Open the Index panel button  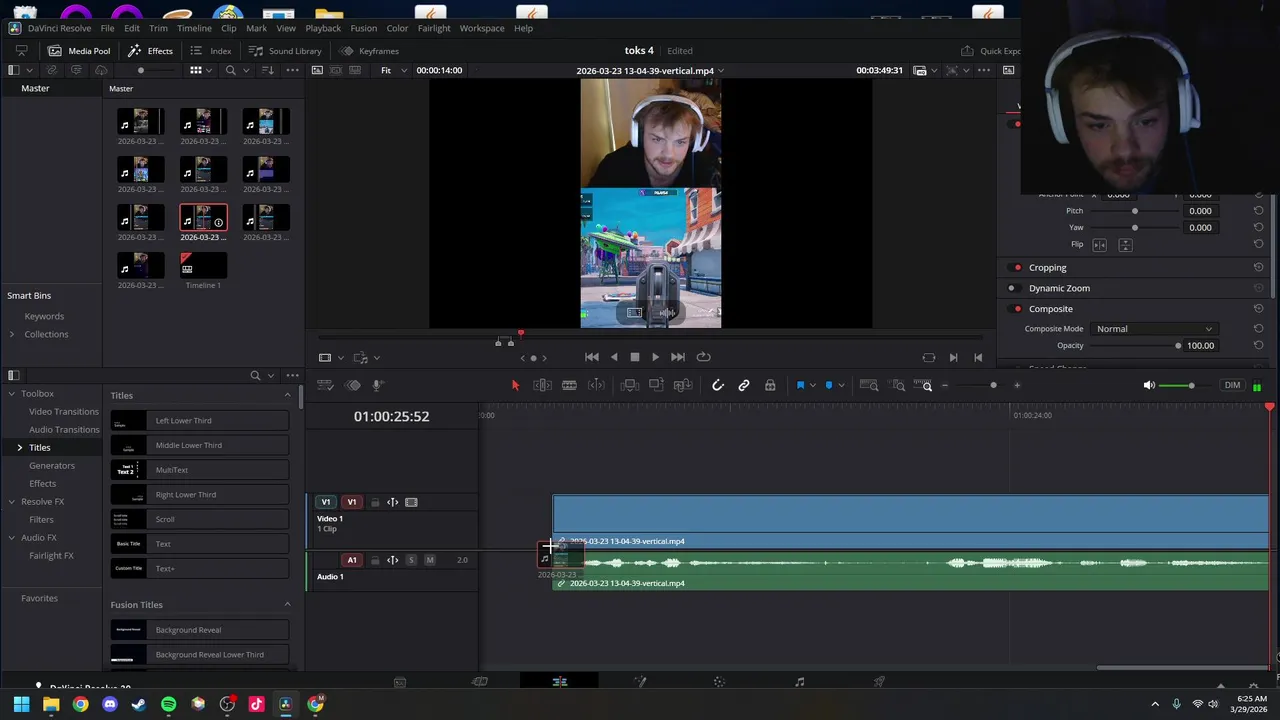click(x=211, y=51)
